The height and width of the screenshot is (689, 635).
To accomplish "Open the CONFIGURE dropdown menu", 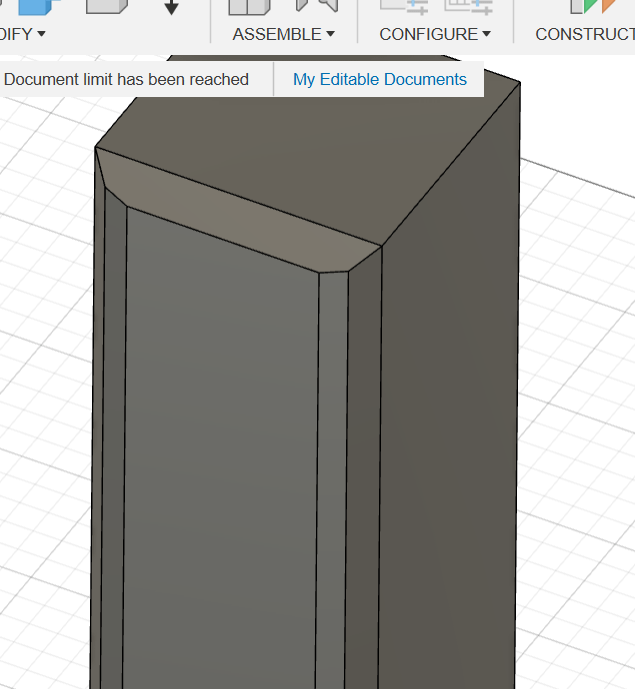I will click(435, 34).
